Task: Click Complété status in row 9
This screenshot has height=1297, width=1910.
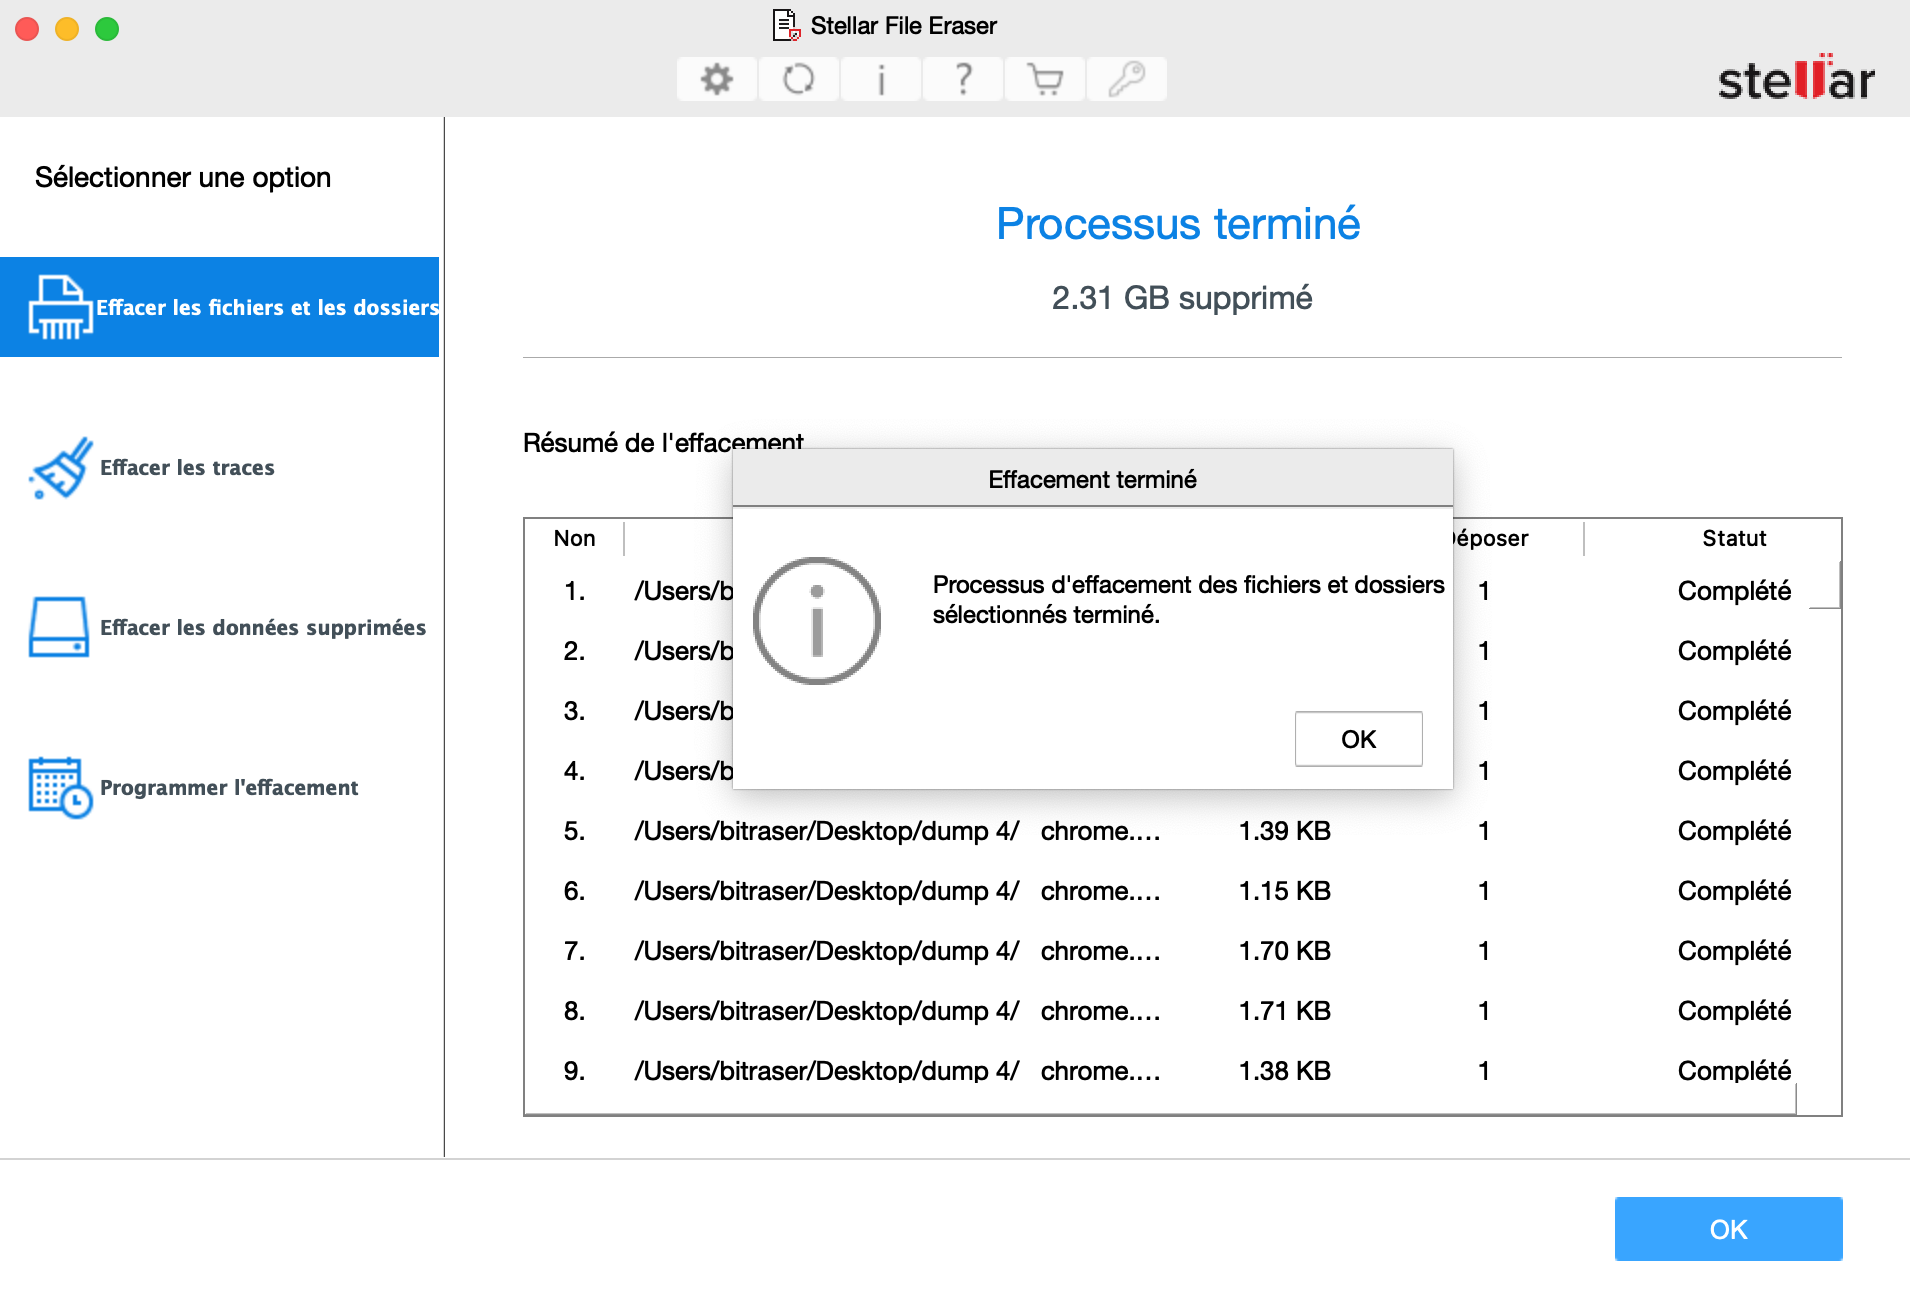Action: tap(1734, 1071)
